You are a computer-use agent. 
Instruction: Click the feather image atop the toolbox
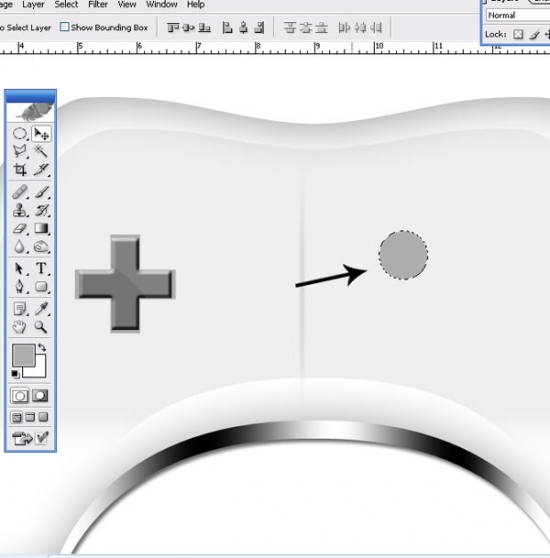(x=36, y=112)
